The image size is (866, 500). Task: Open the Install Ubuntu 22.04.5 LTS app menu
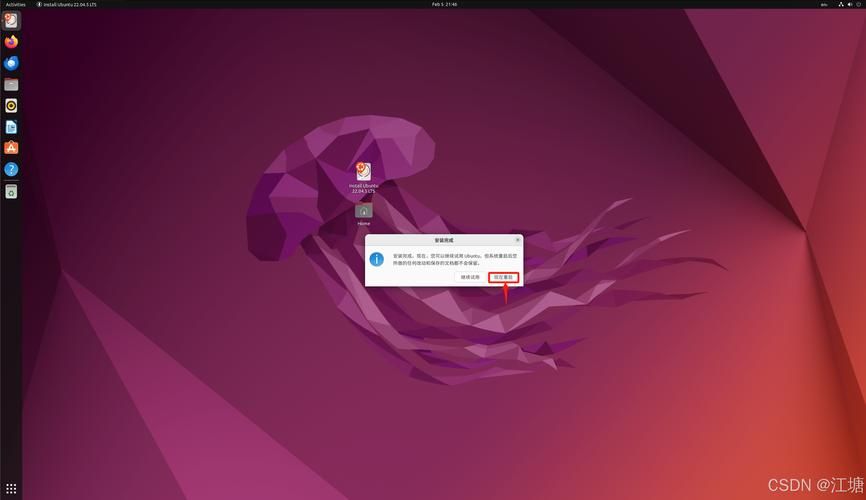(x=69, y=4)
